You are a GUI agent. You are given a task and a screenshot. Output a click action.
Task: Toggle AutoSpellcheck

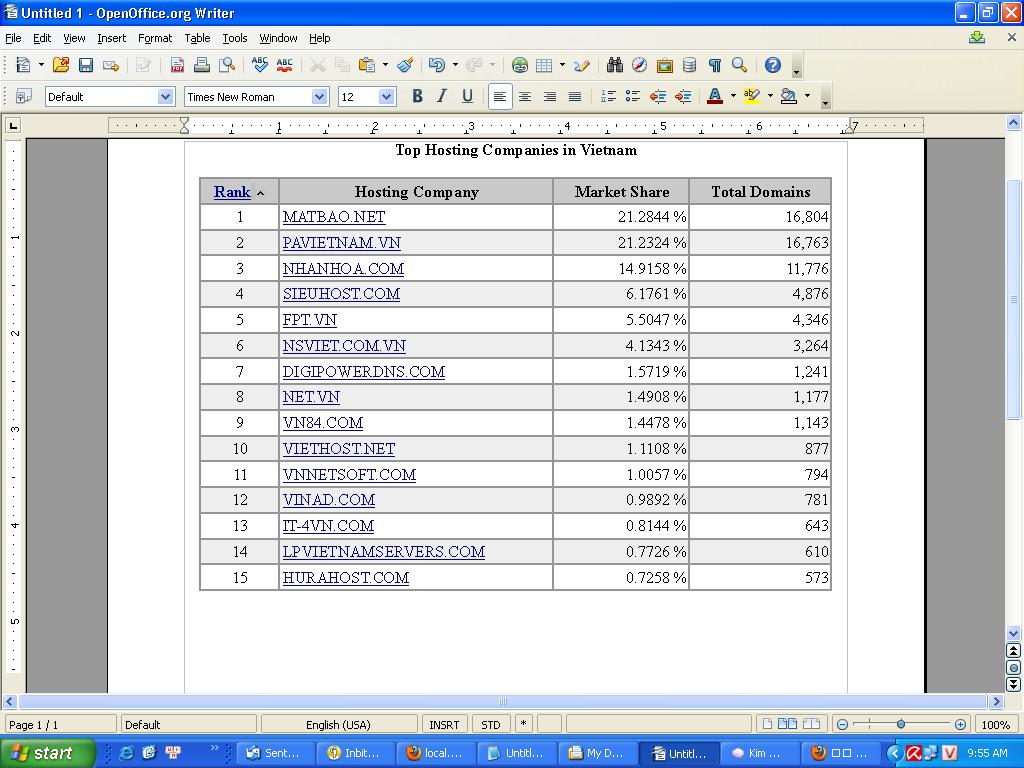[x=284, y=65]
